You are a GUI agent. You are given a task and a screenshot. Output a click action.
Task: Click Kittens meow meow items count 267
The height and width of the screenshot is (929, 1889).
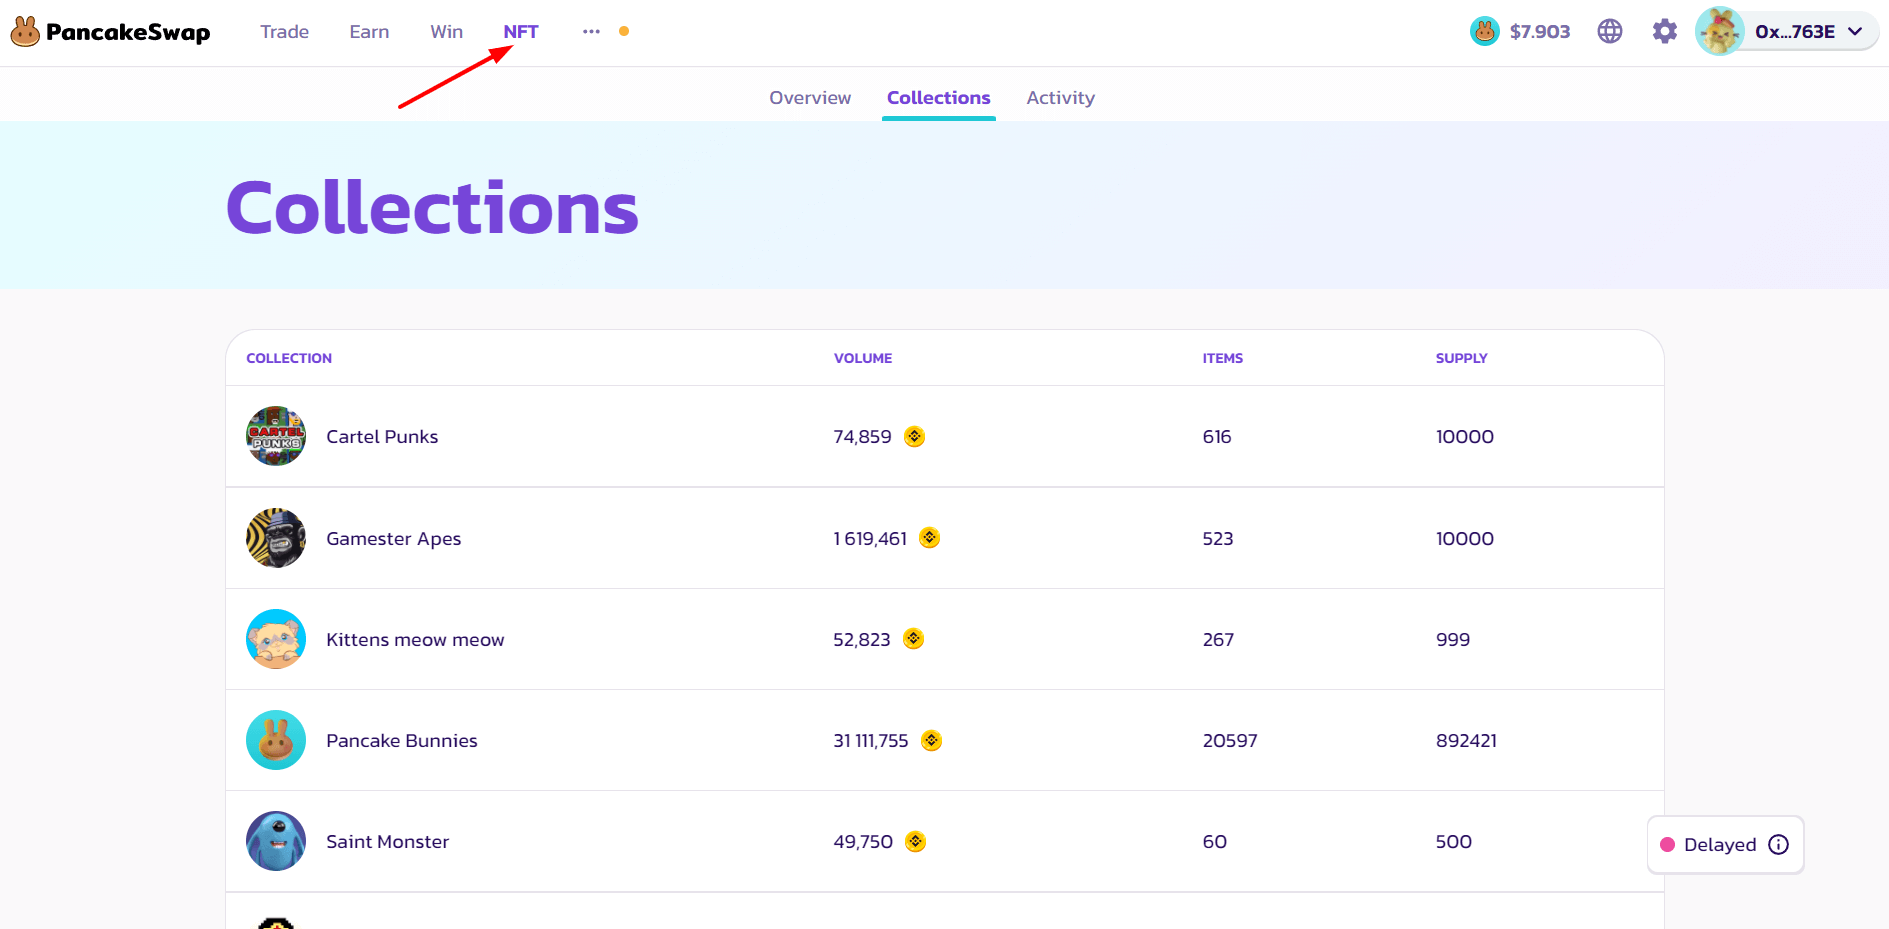(1218, 640)
